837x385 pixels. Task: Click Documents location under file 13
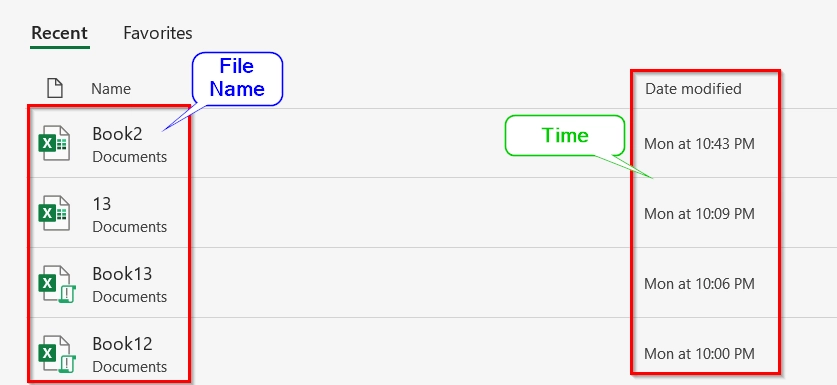[130, 227]
